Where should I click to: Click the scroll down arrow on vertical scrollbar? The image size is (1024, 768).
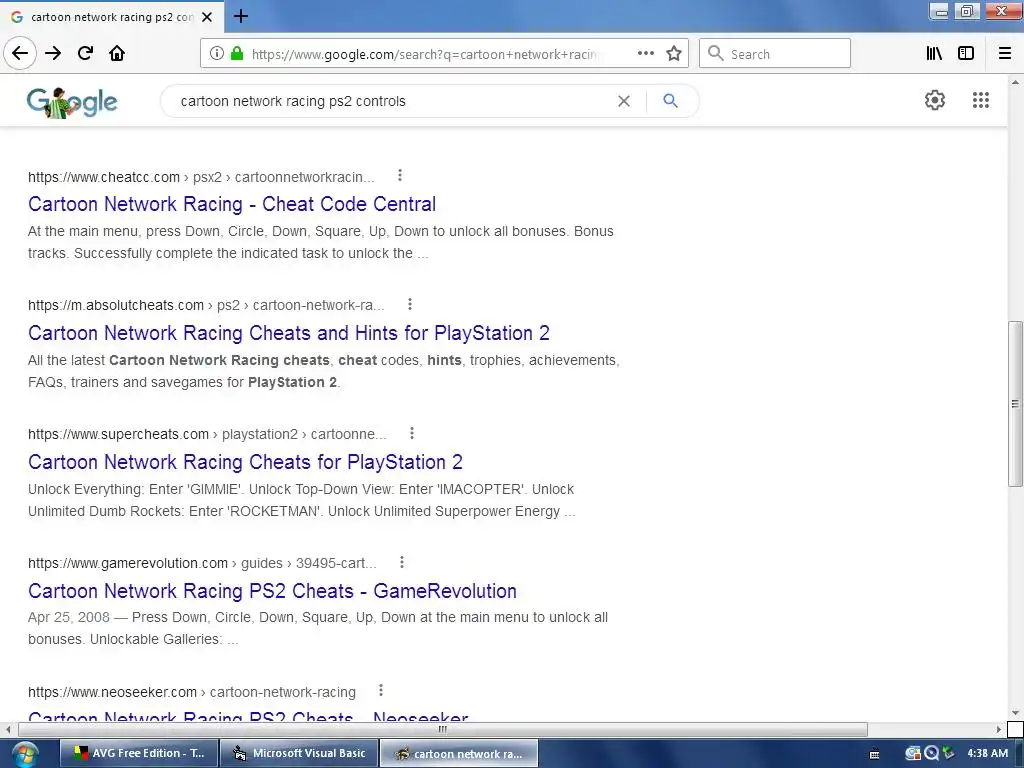[1015, 713]
